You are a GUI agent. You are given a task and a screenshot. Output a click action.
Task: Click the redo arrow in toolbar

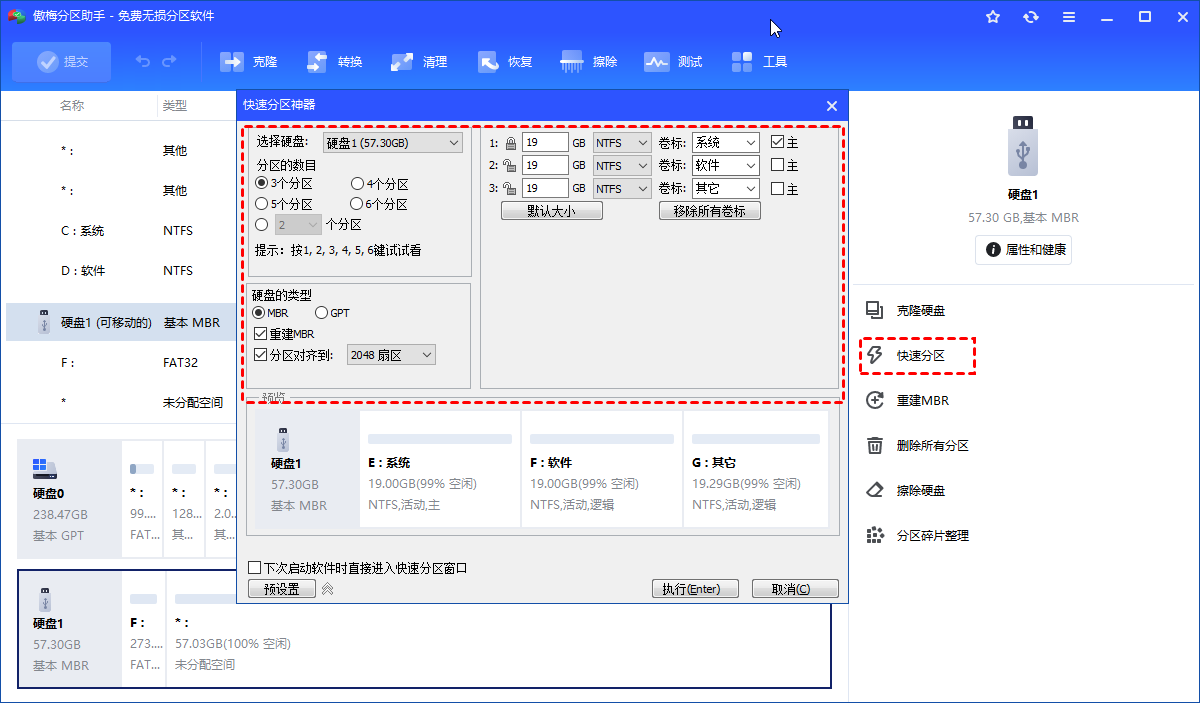pyautogui.click(x=169, y=62)
